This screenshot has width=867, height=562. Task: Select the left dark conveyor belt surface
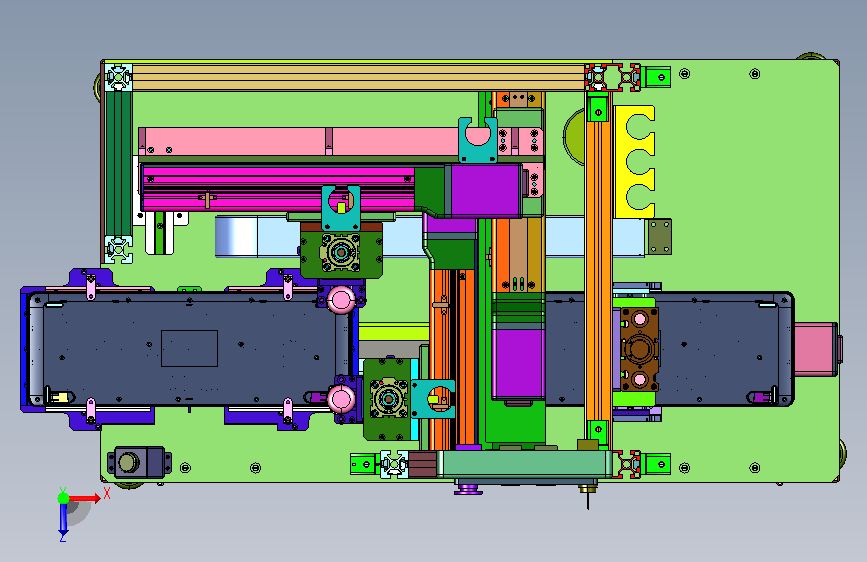click(189, 350)
